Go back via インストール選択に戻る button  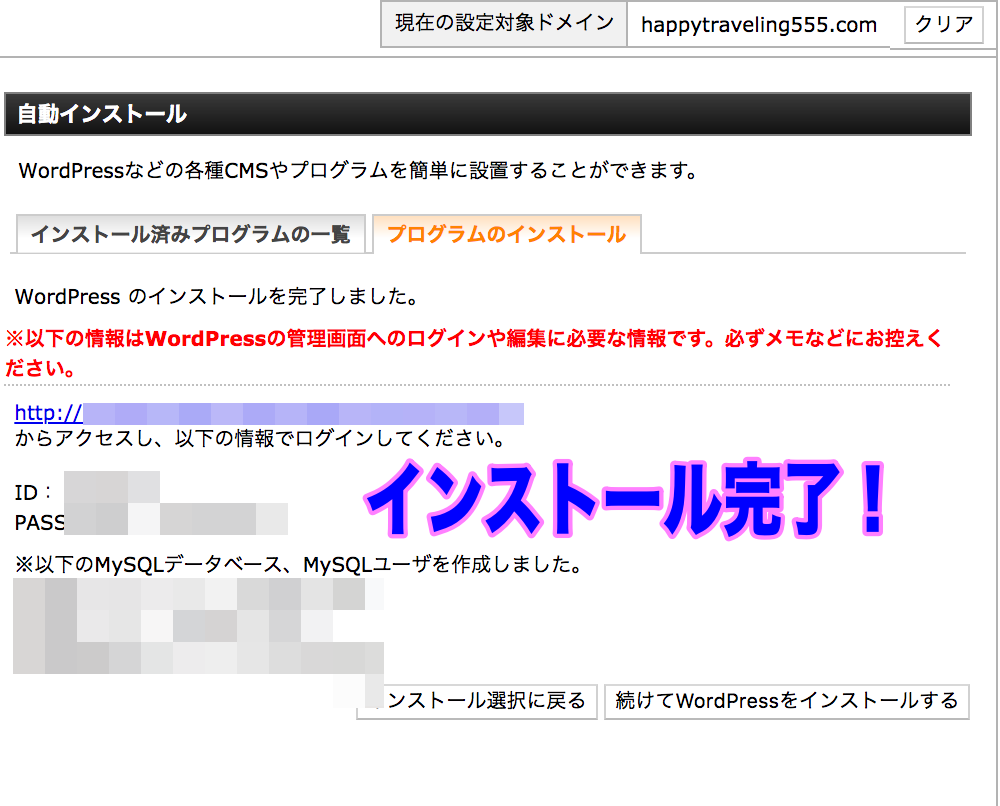(477, 701)
